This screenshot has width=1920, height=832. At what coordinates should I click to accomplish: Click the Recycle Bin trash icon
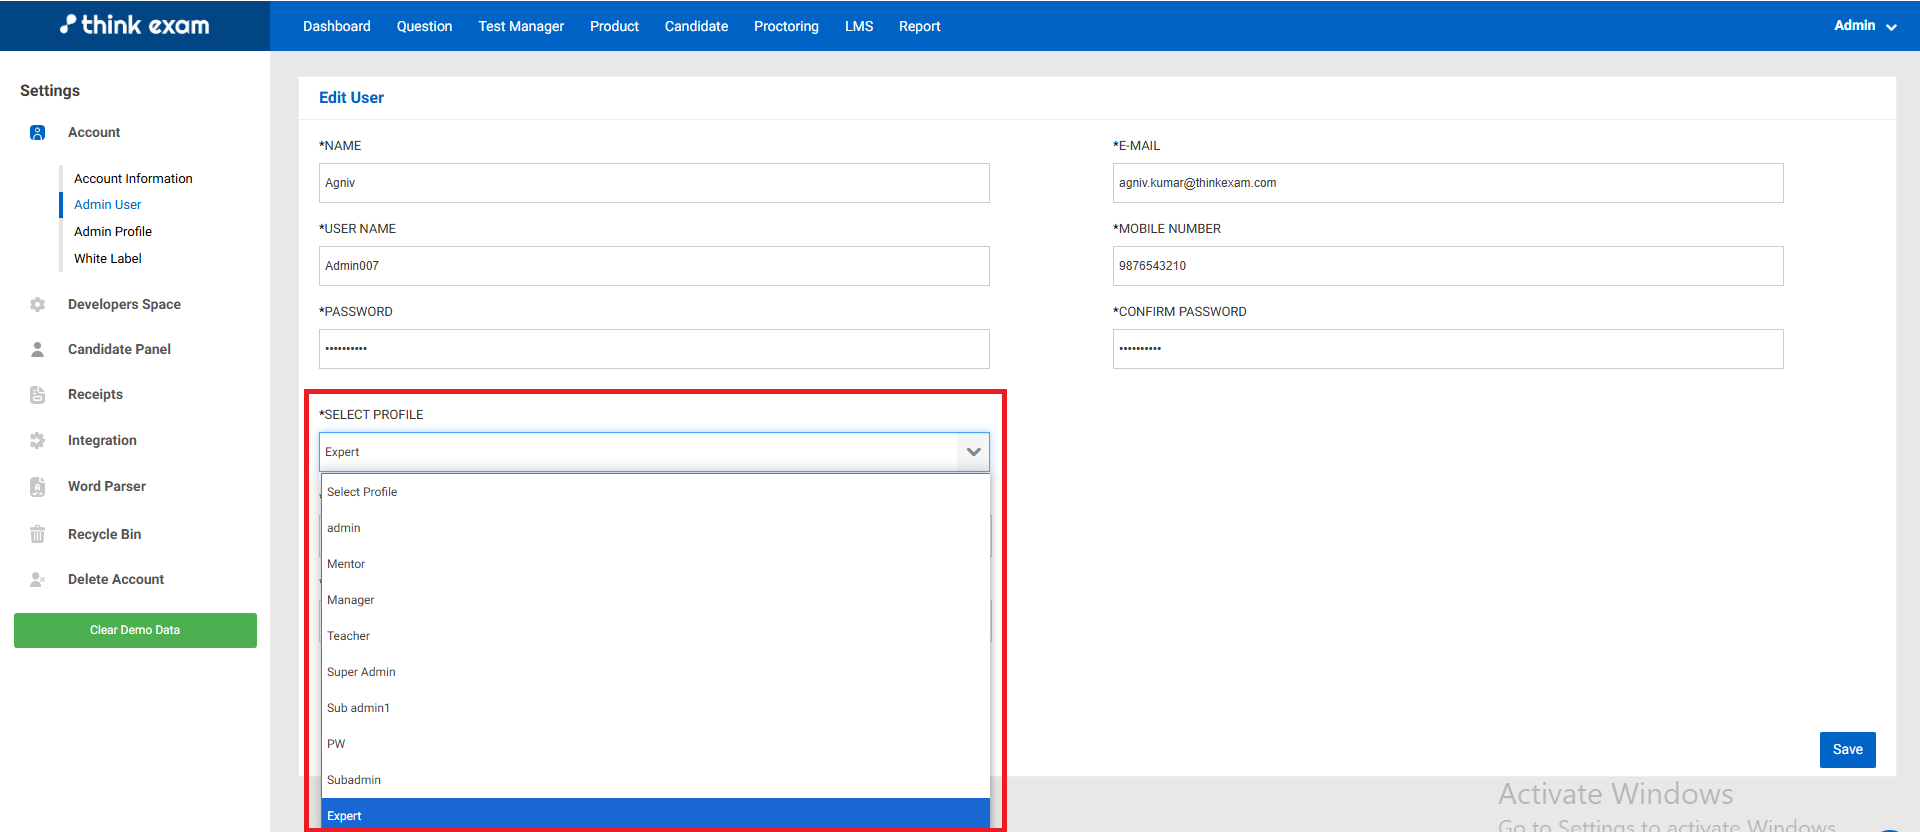tap(37, 534)
